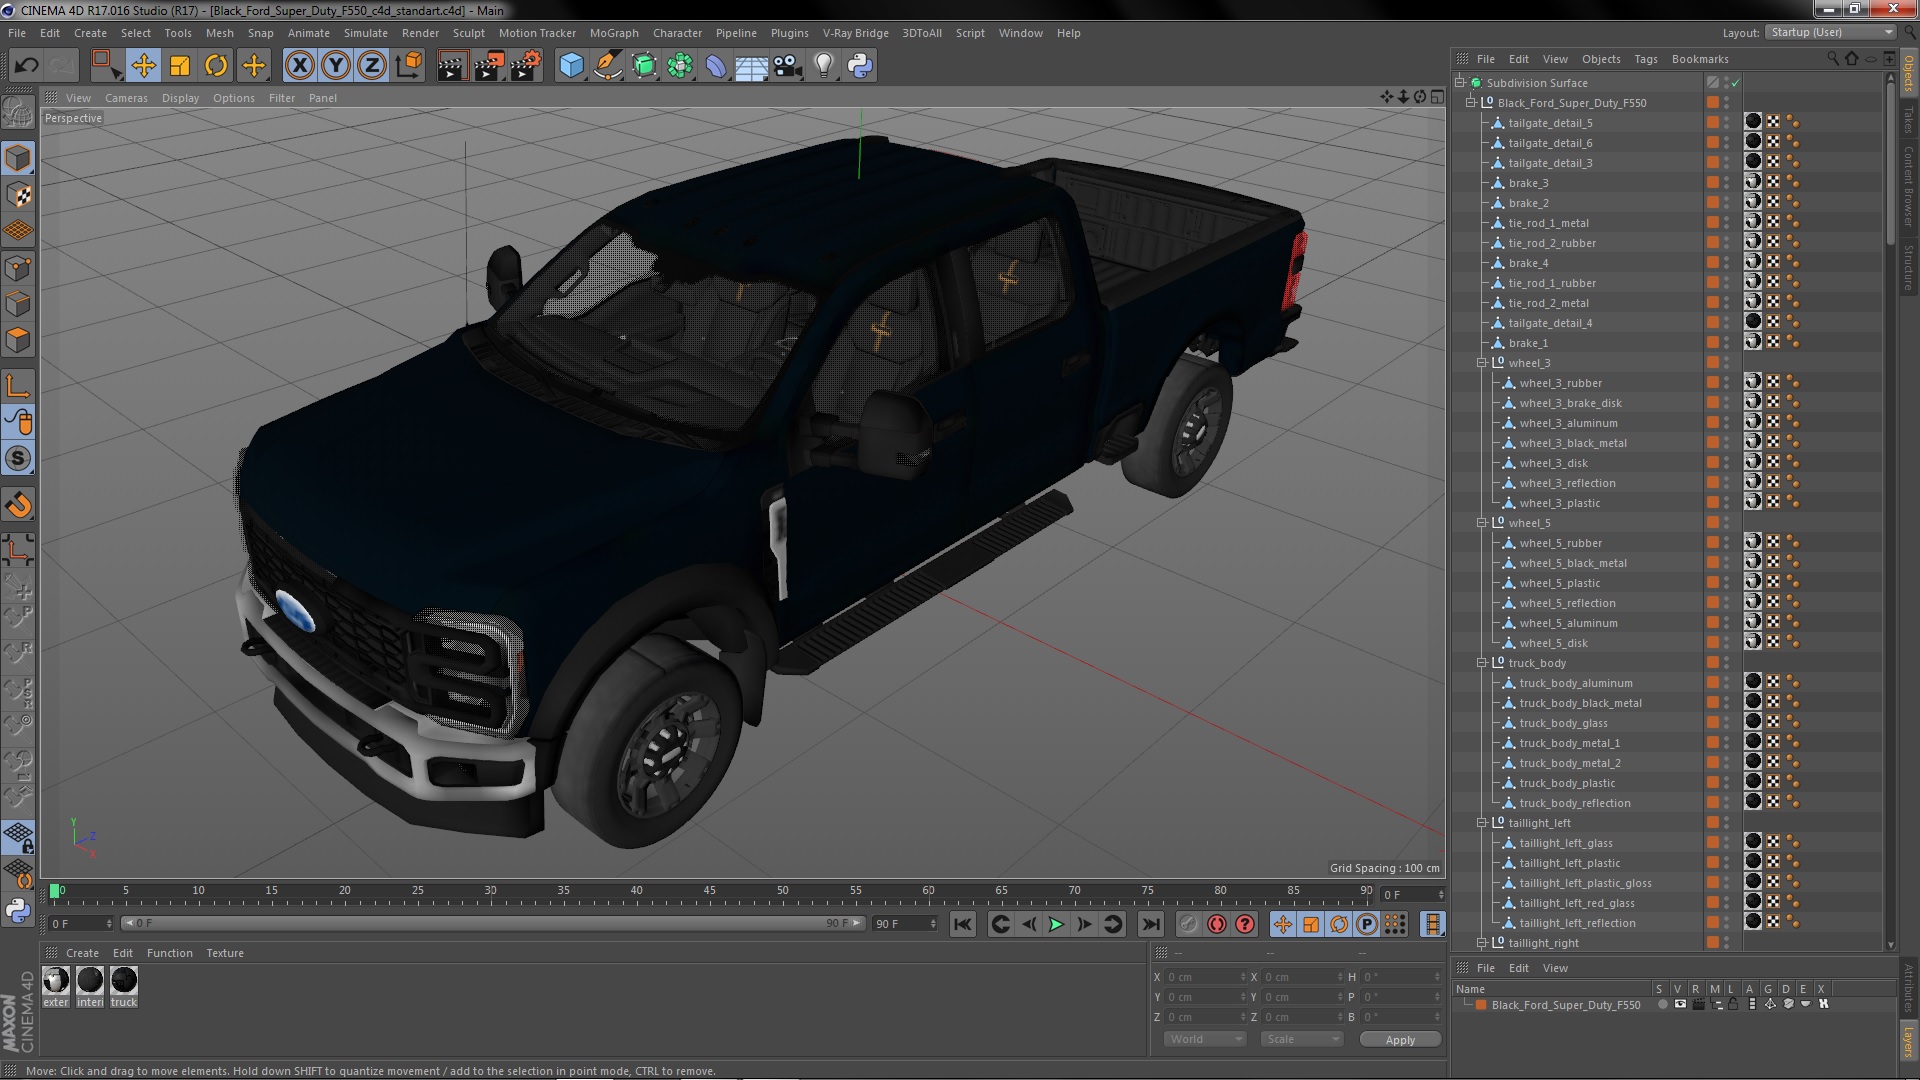The width and height of the screenshot is (1920, 1080).
Task: Click the Python script icon in toolbar
Action: click(860, 66)
